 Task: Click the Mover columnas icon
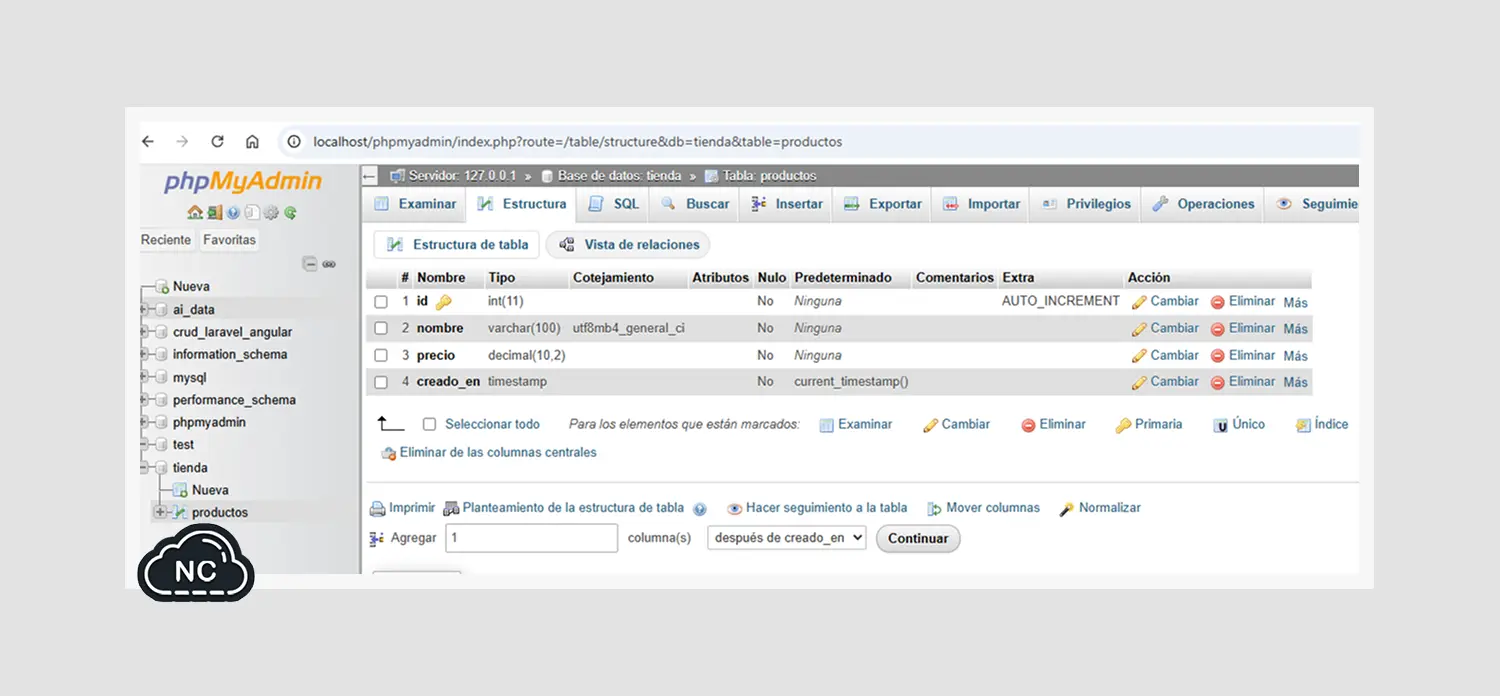[x=935, y=509]
